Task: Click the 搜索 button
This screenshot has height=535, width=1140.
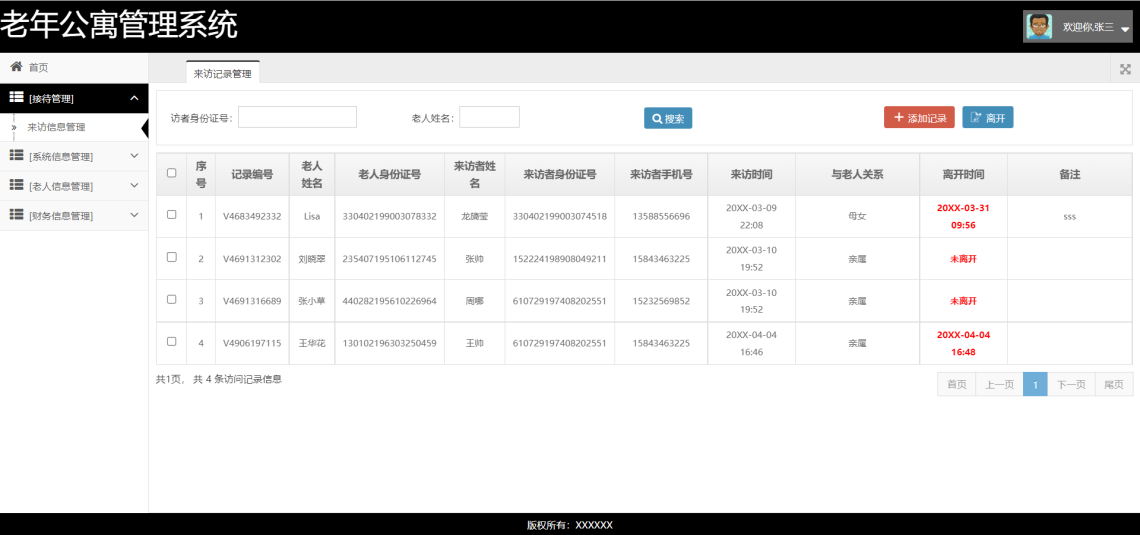Action: [x=668, y=118]
